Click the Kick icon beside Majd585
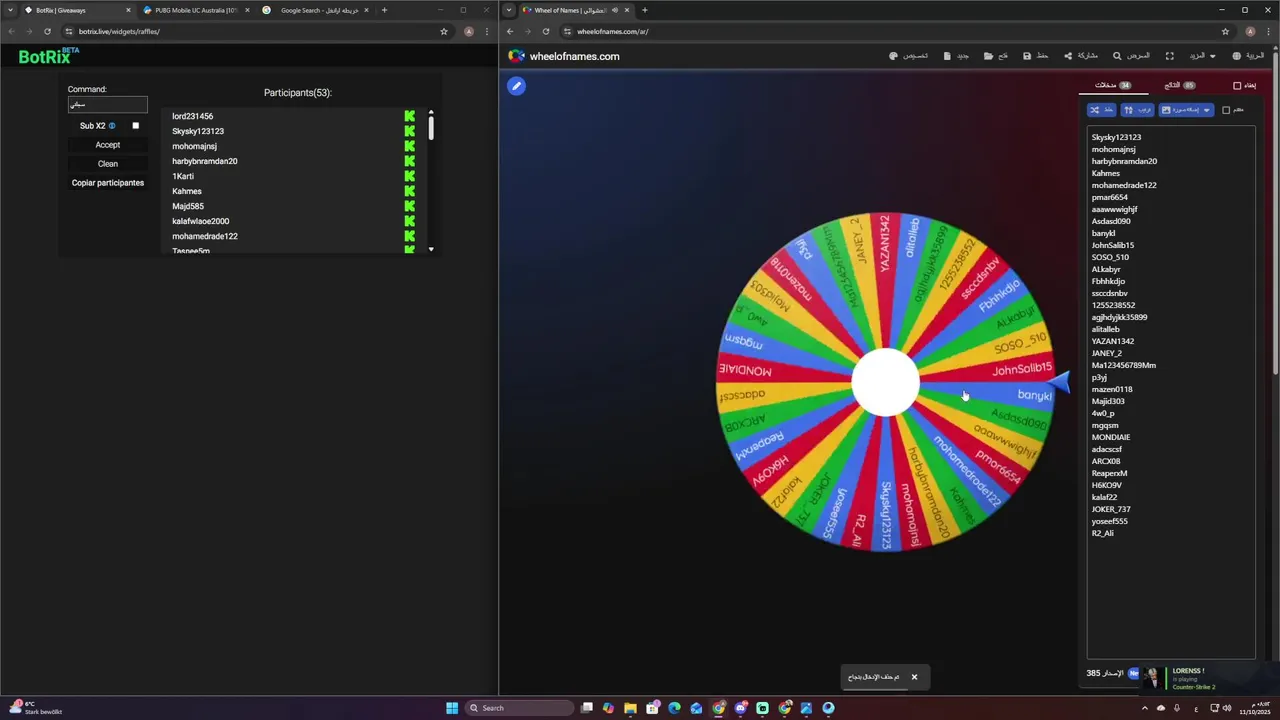Screen dimensions: 1280x720 click(x=409, y=206)
